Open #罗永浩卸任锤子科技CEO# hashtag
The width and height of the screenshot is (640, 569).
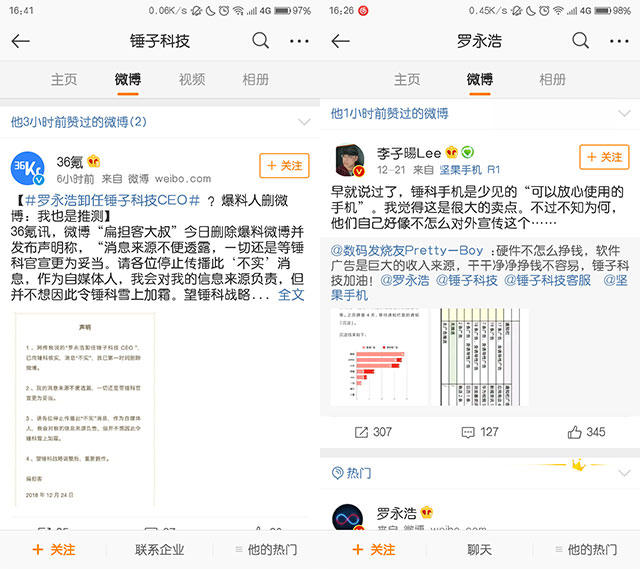click(x=112, y=200)
